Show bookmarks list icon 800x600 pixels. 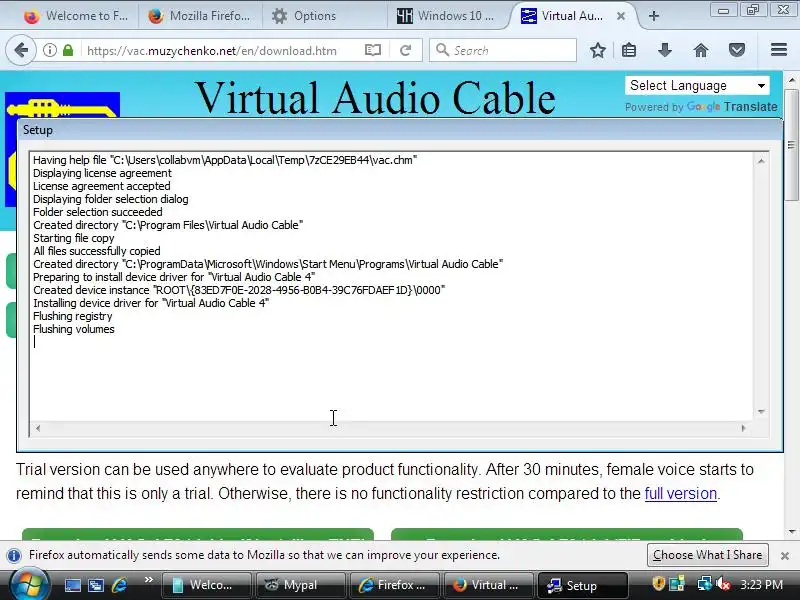click(x=629, y=50)
